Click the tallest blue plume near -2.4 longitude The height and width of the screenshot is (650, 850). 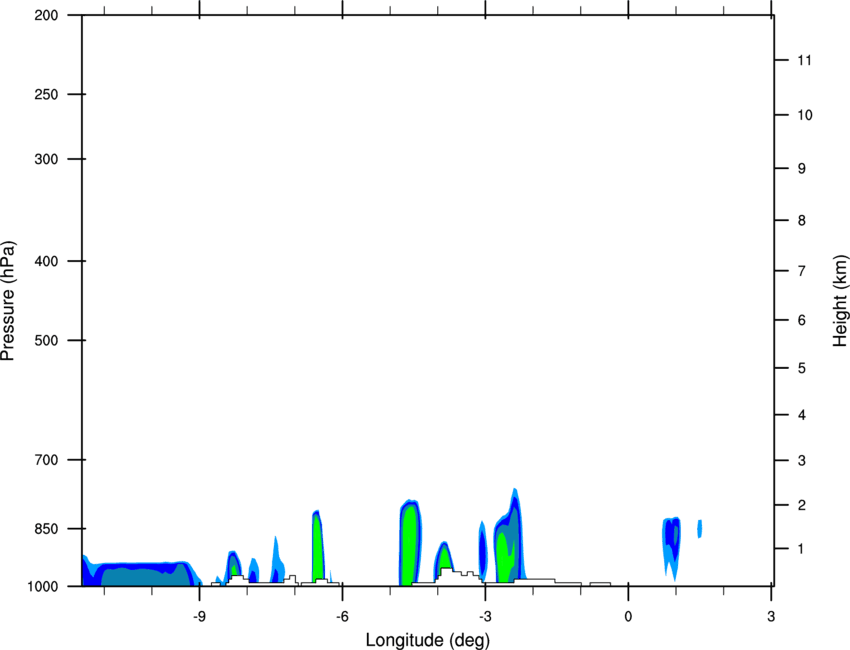point(509,536)
